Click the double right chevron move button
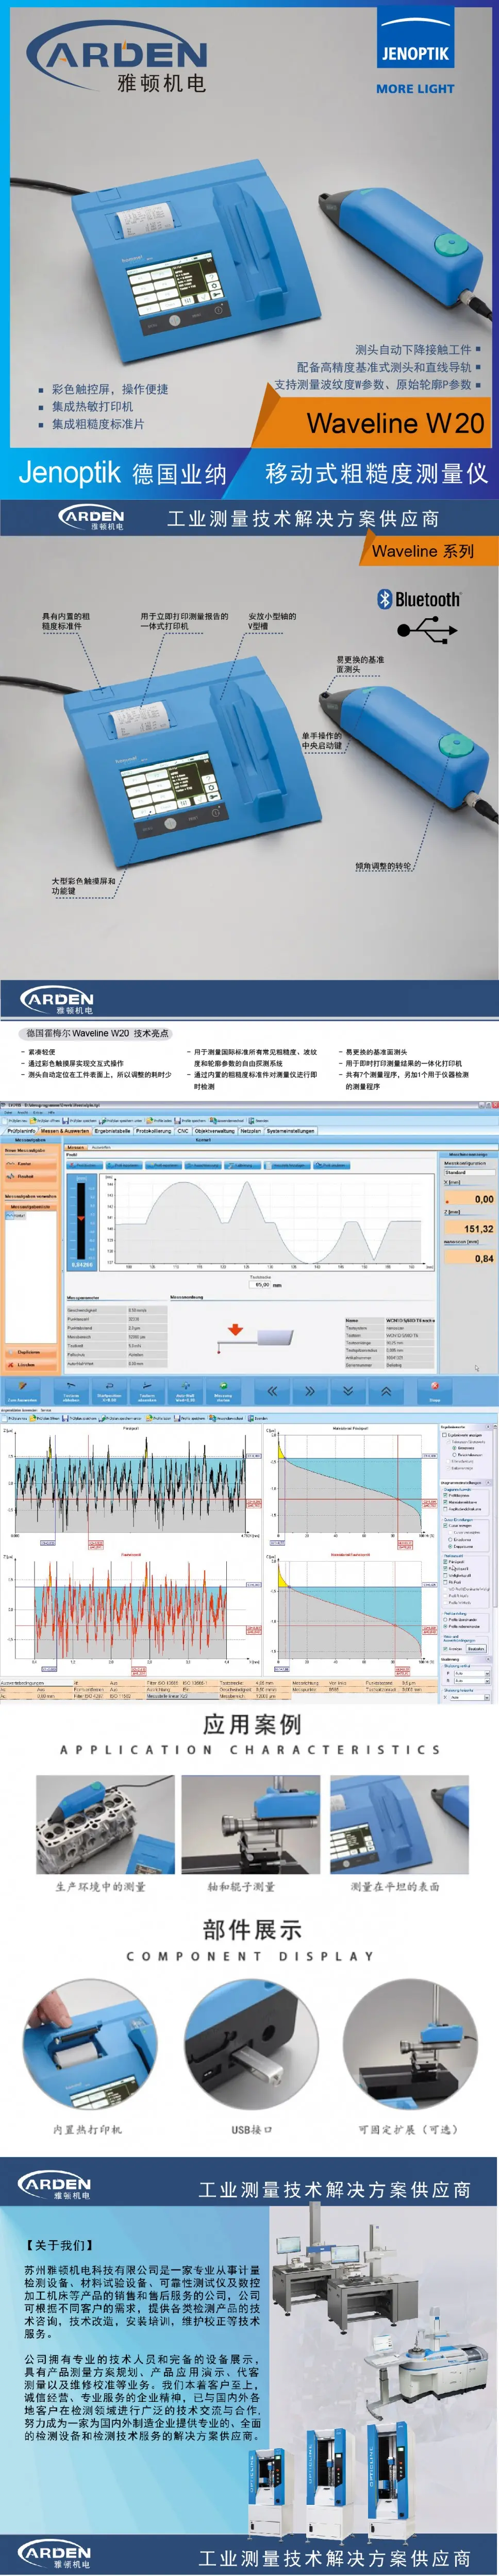The height and width of the screenshot is (2576, 499). (310, 1391)
